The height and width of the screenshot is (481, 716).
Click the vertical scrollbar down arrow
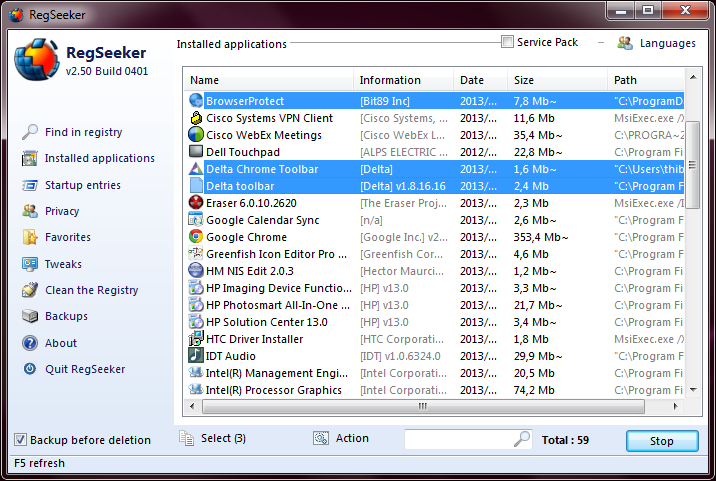(693, 390)
